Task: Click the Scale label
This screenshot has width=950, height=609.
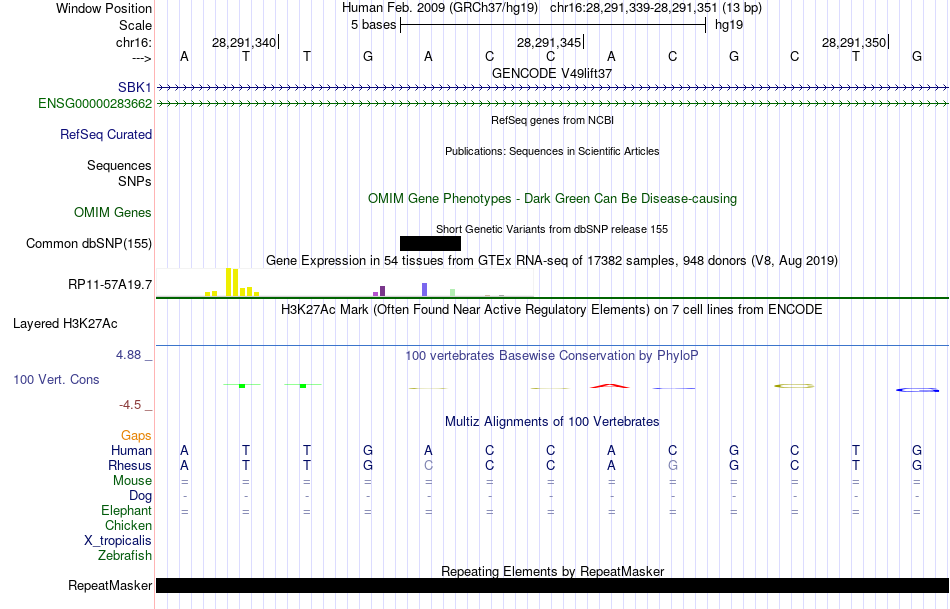Action: pyautogui.click(x=136, y=25)
